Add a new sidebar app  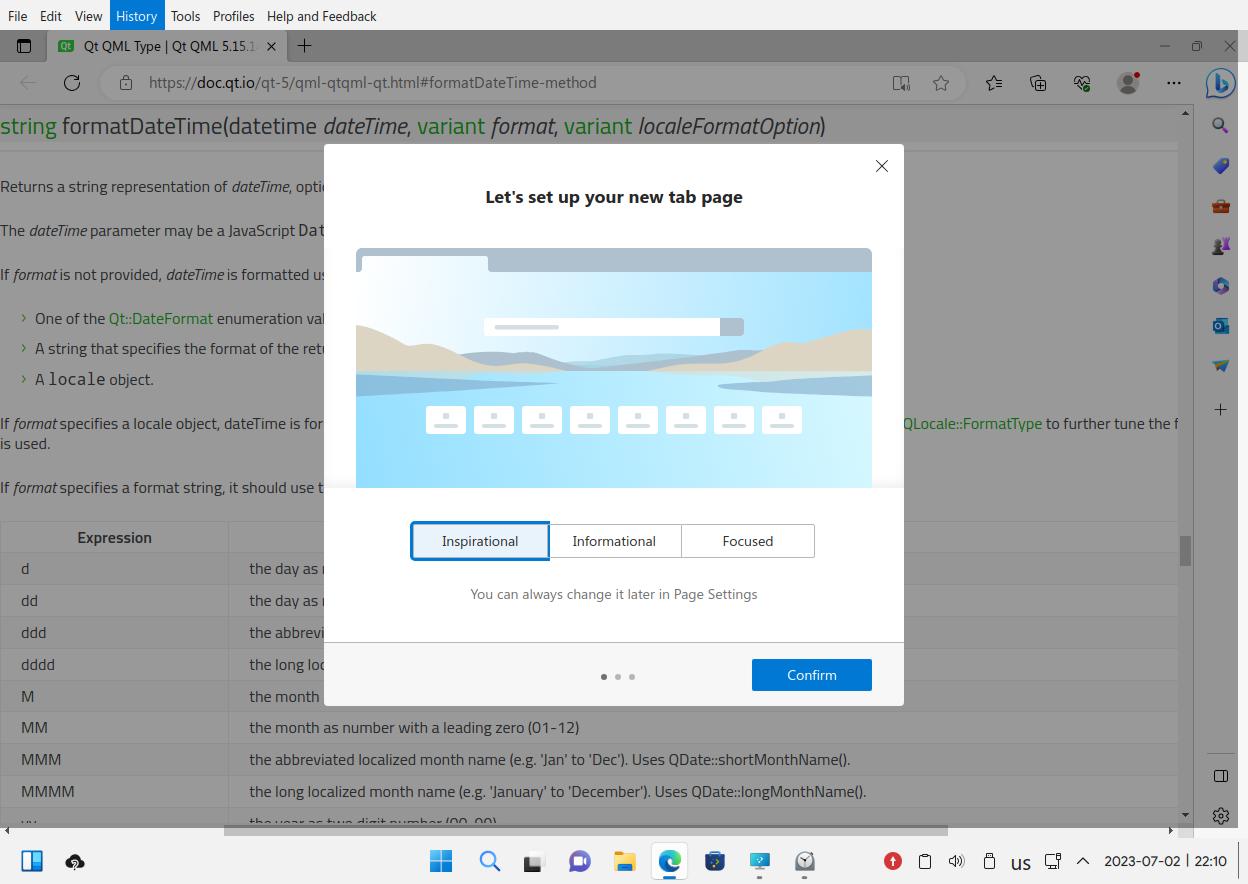click(x=1220, y=410)
